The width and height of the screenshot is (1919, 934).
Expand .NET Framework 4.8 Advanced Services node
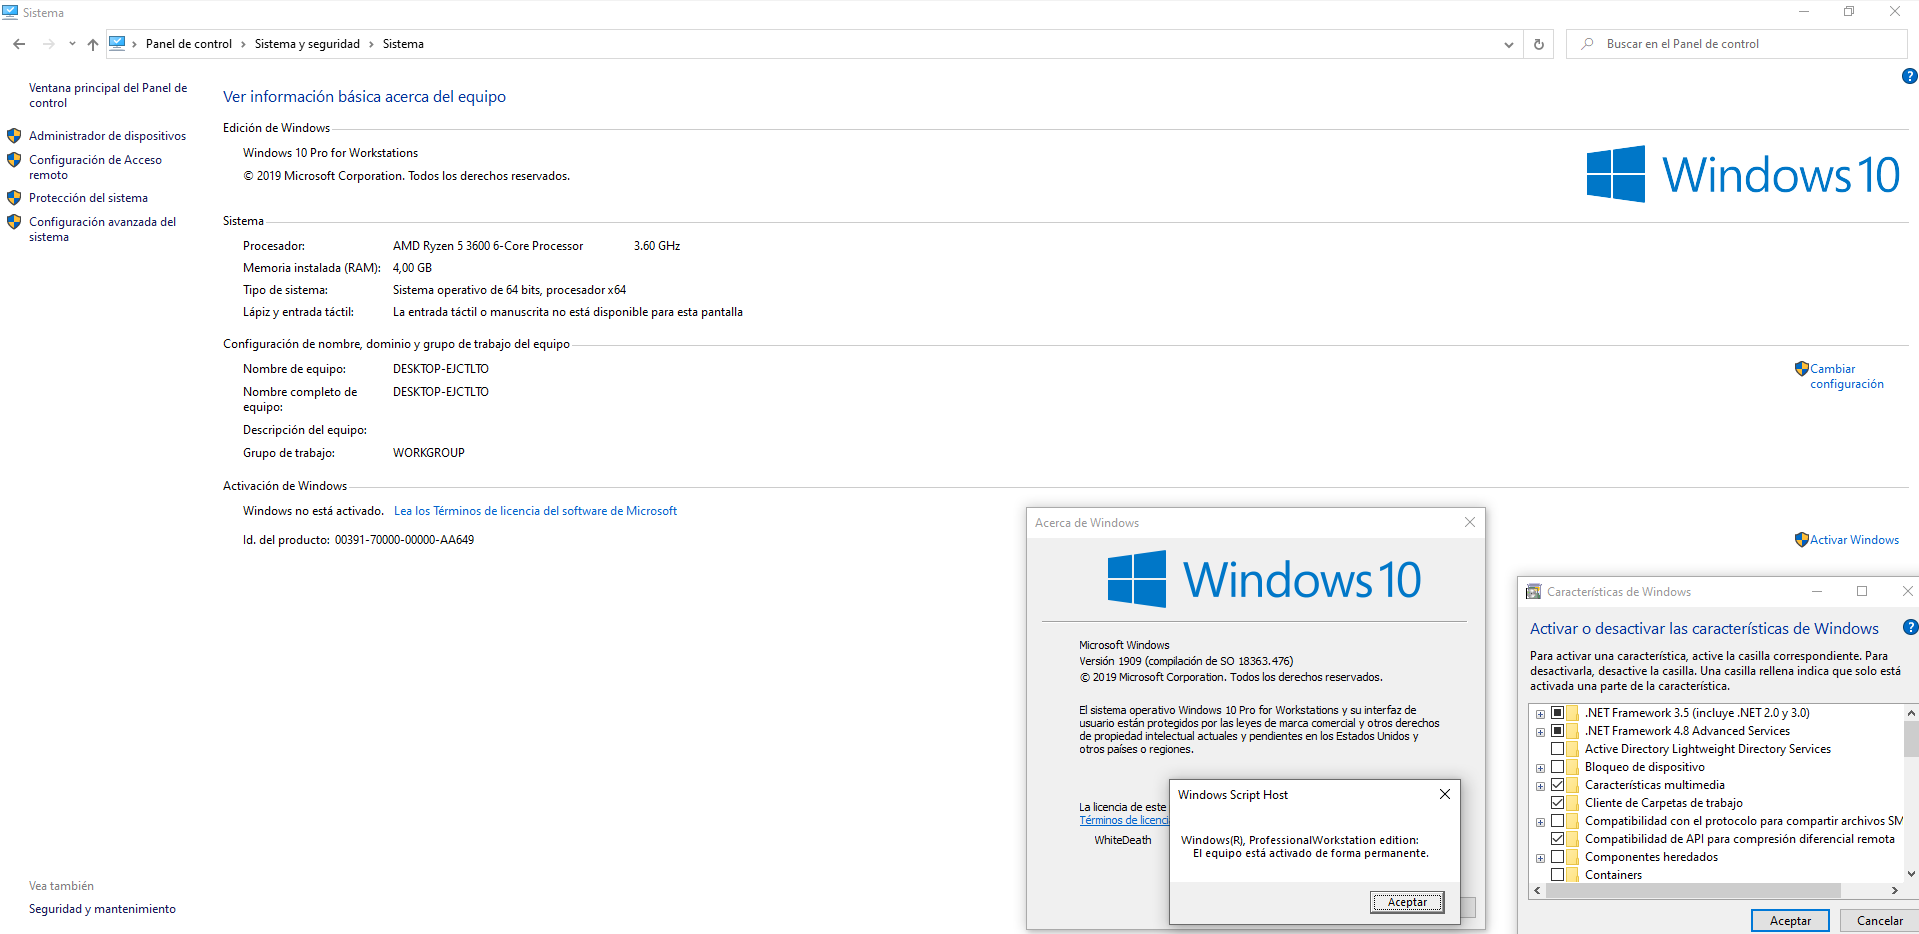pos(1540,732)
